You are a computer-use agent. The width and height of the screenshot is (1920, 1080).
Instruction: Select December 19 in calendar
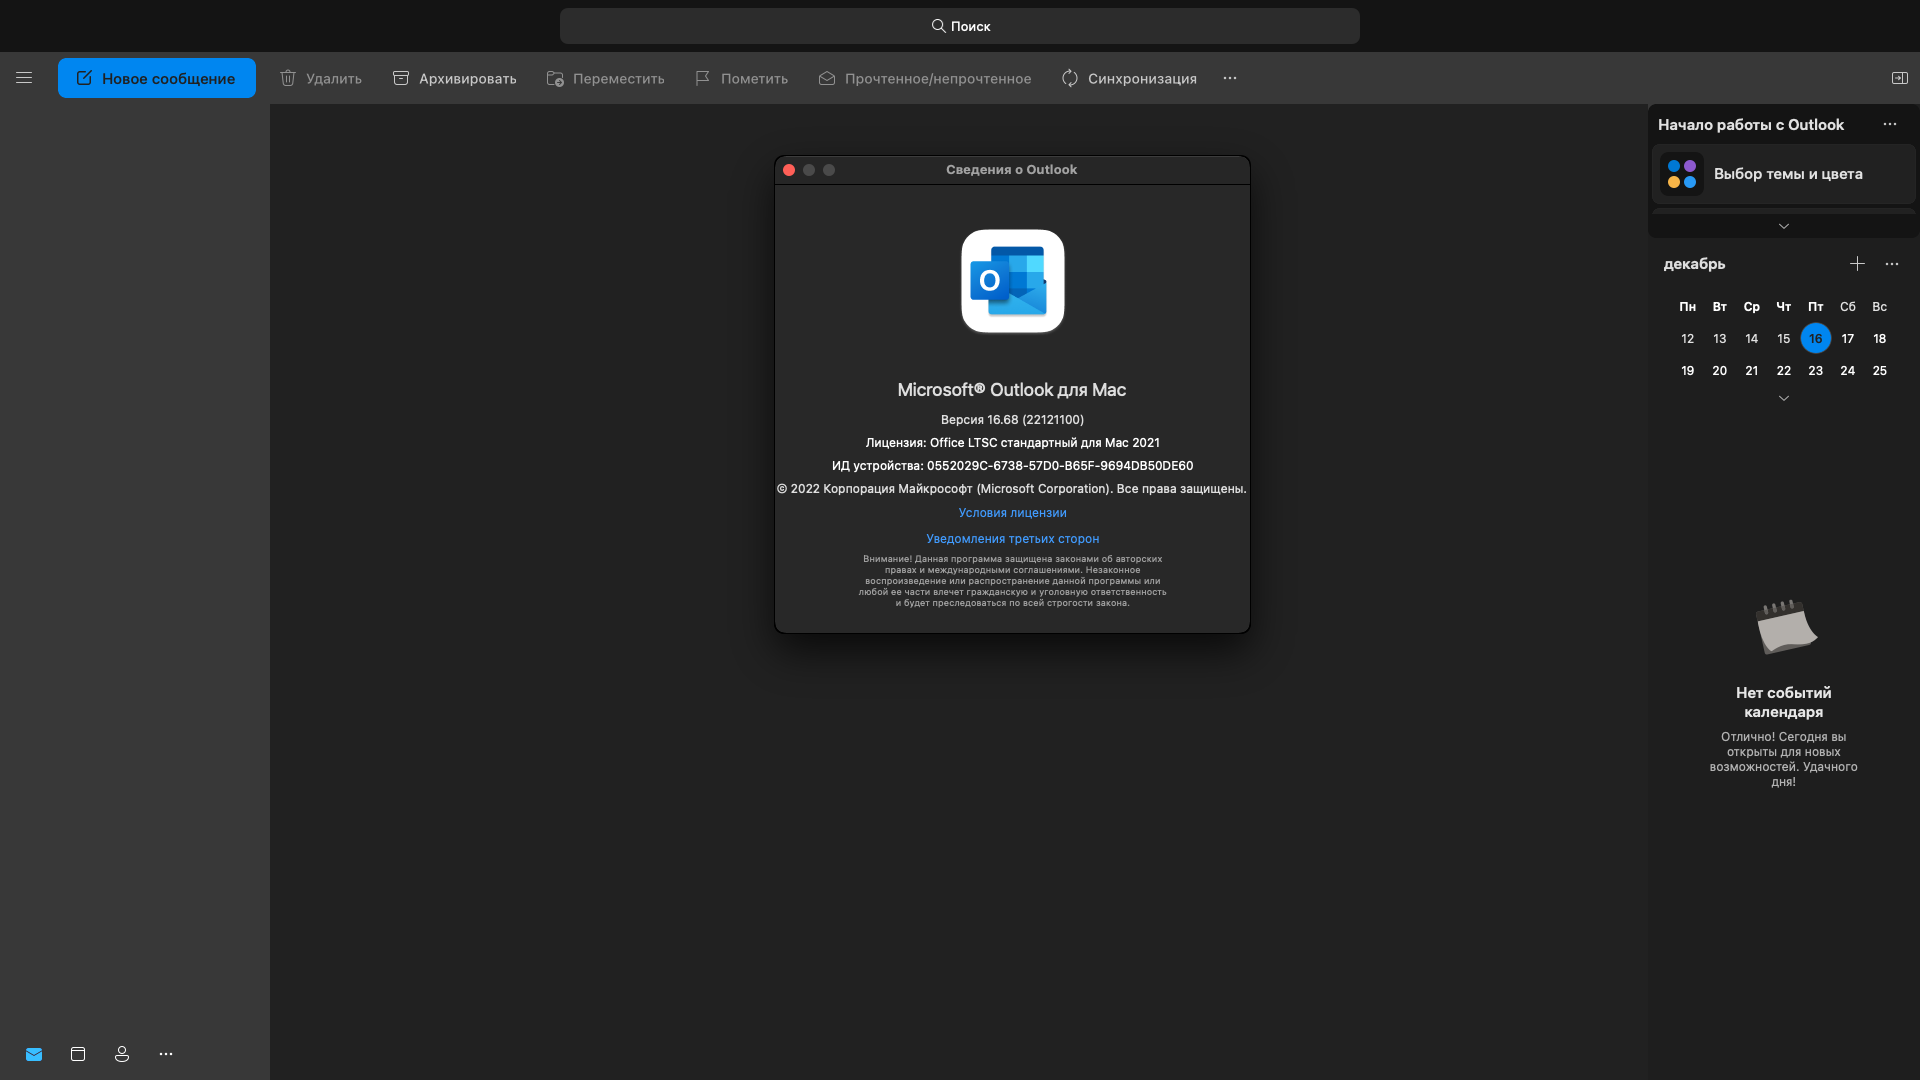(1688, 371)
